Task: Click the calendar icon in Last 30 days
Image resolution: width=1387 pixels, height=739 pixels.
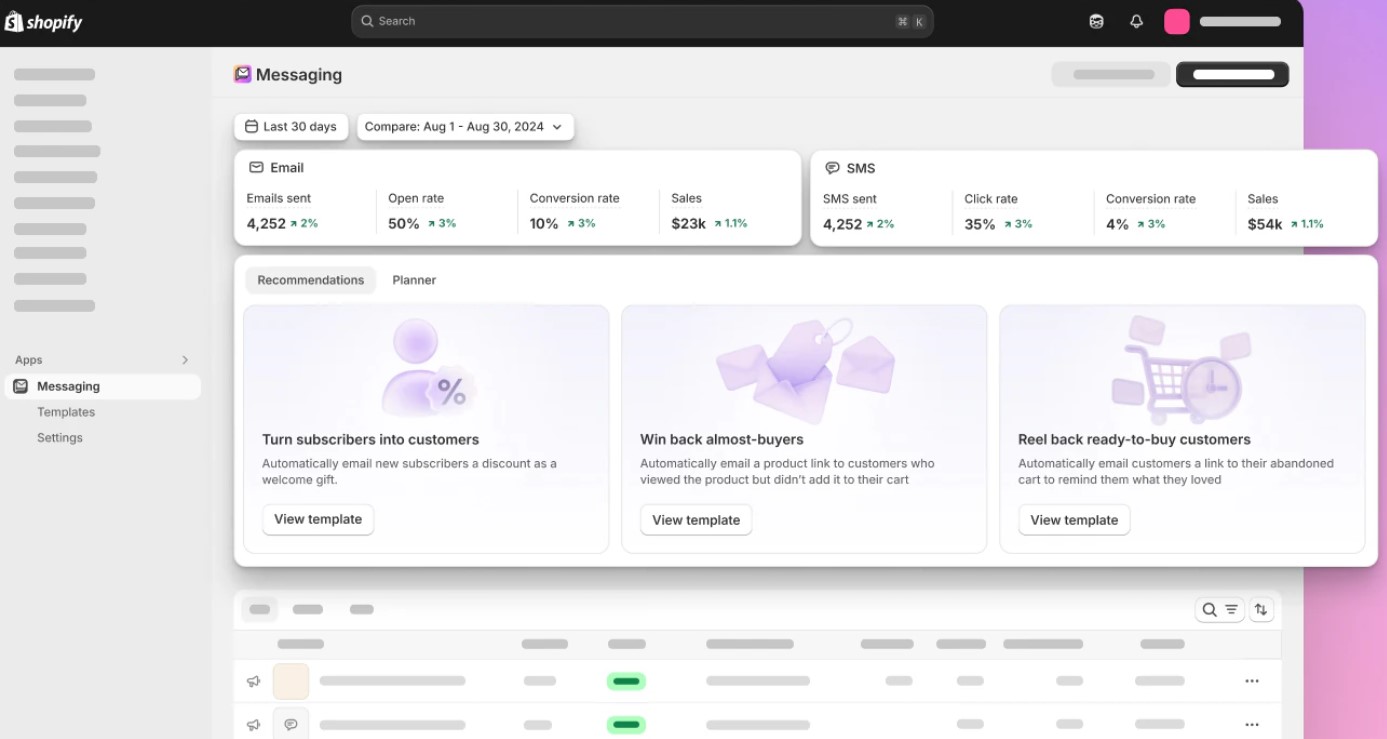Action: (252, 127)
